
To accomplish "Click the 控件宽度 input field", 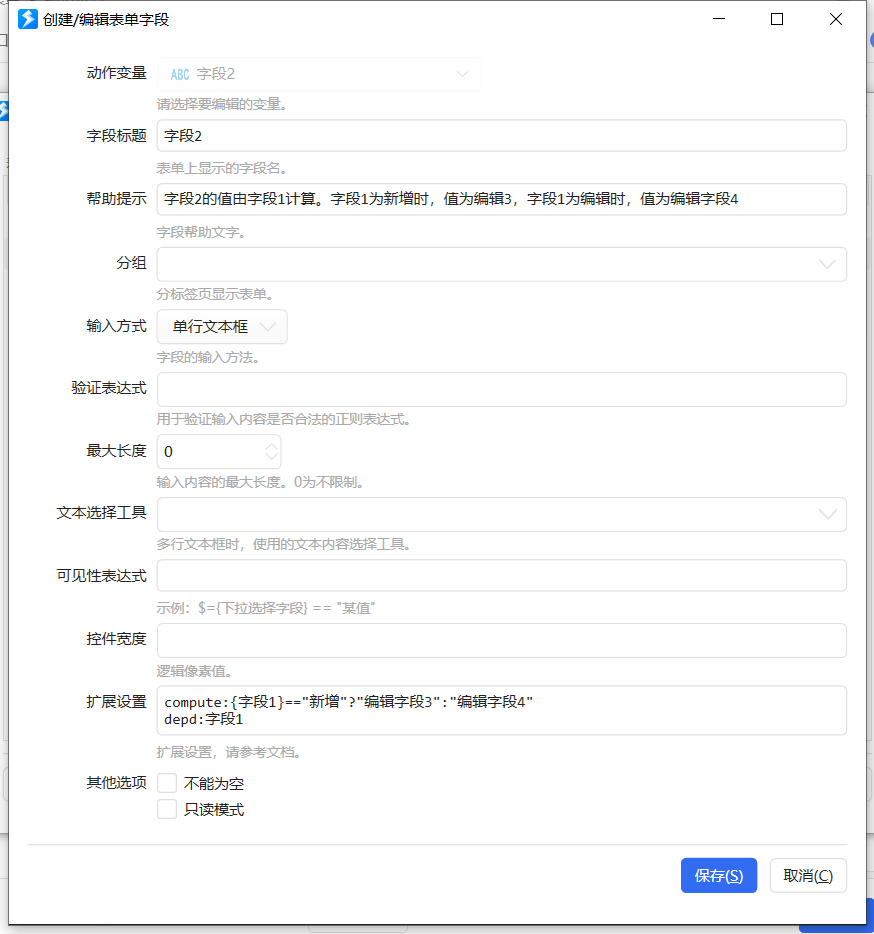I will click(x=501, y=640).
